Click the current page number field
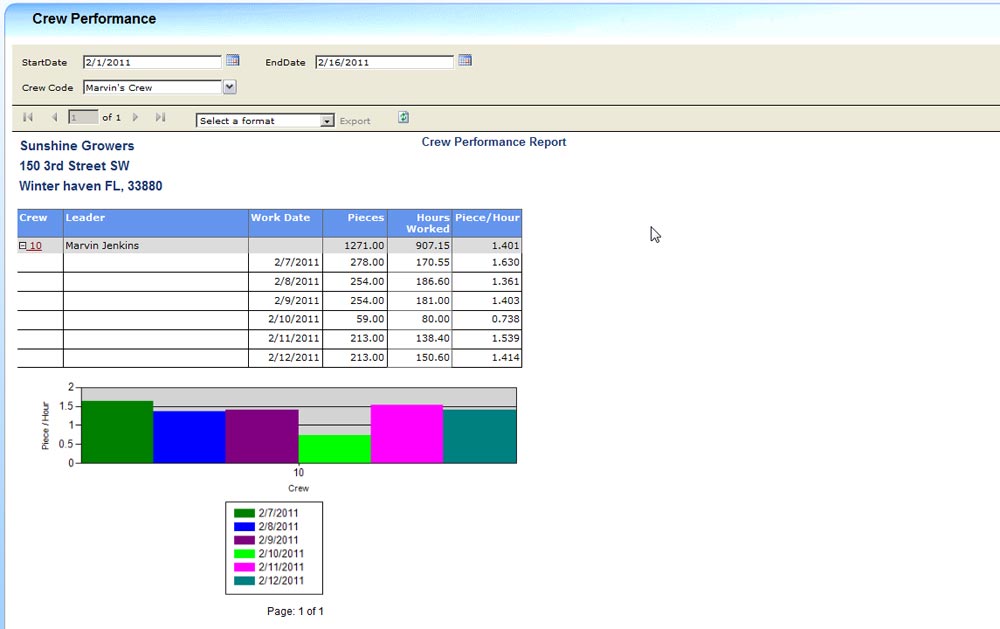Image resolution: width=1000 pixels, height=629 pixels. pos(83,117)
